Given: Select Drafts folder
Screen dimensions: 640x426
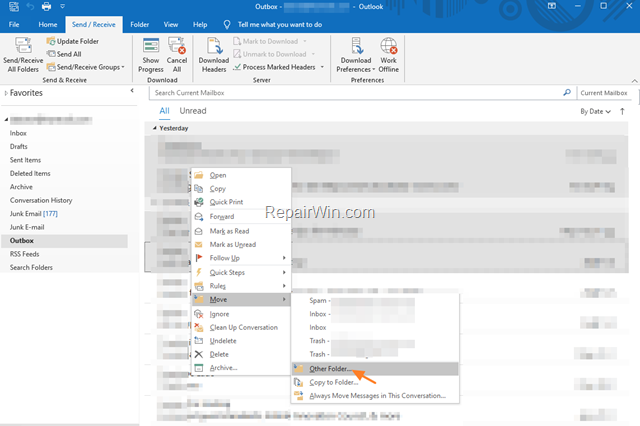Looking at the screenshot, I should point(19,146).
